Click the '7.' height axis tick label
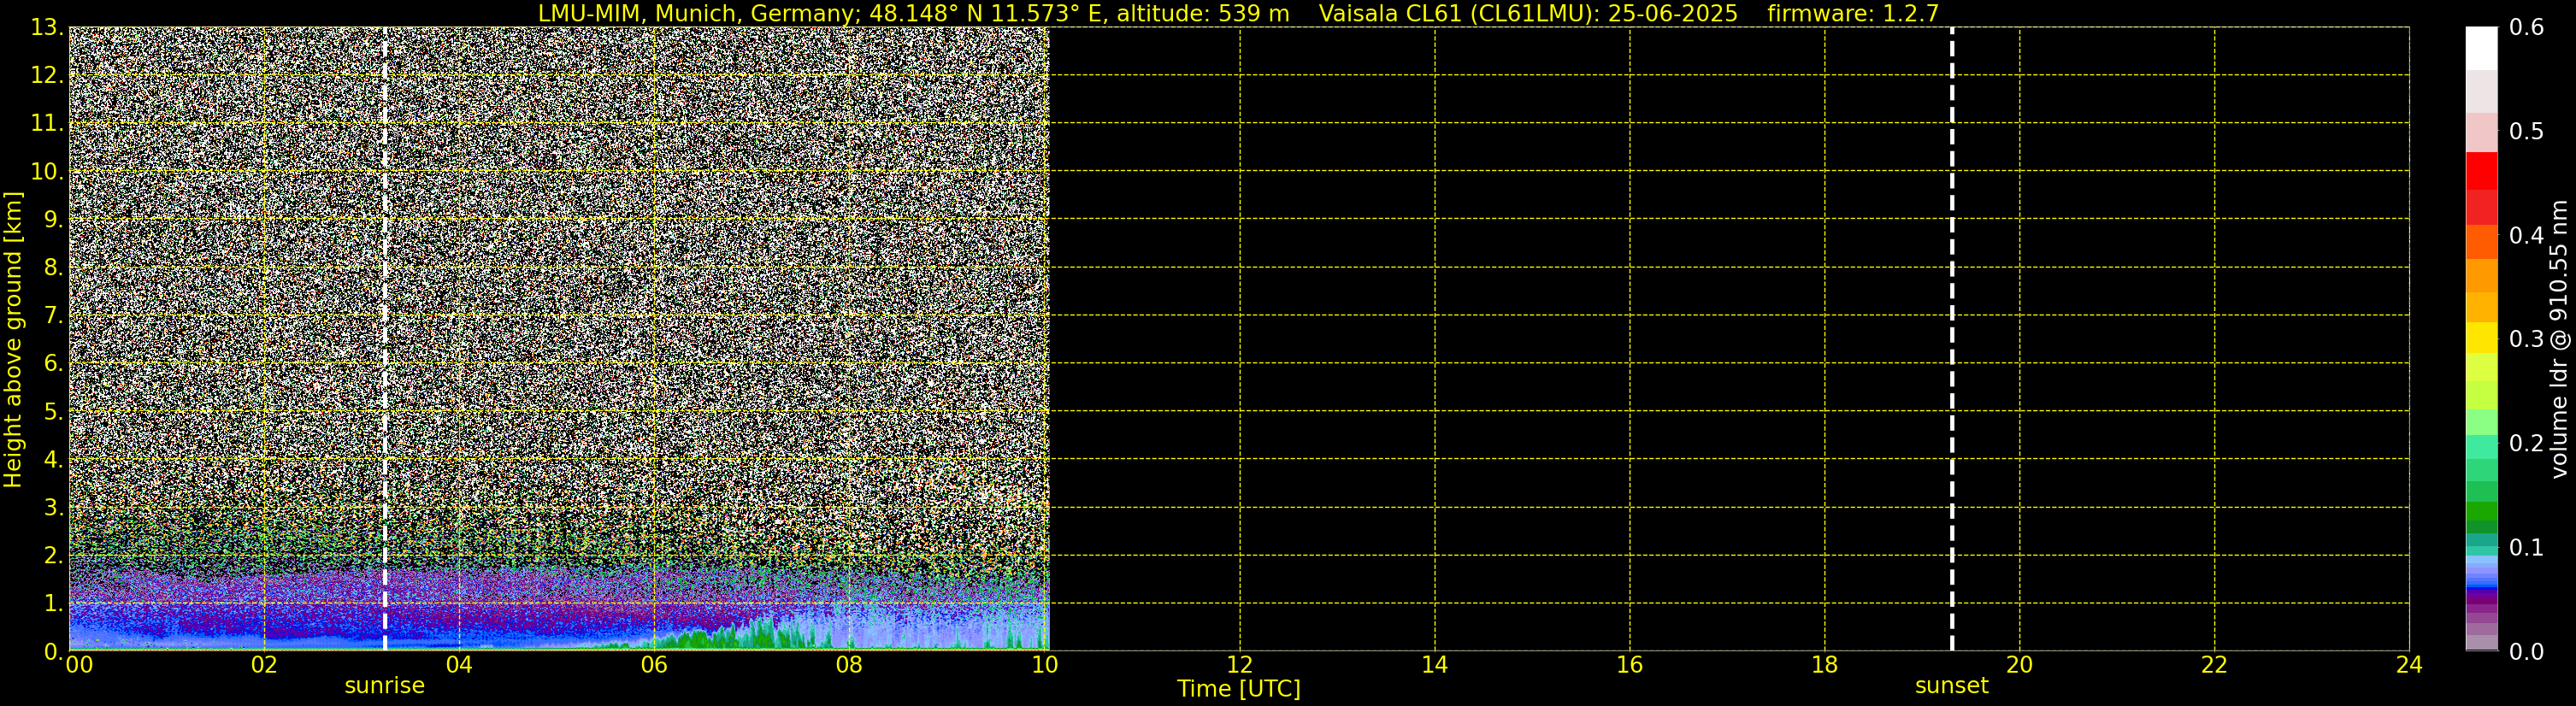2576x706 pixels. 53,315
